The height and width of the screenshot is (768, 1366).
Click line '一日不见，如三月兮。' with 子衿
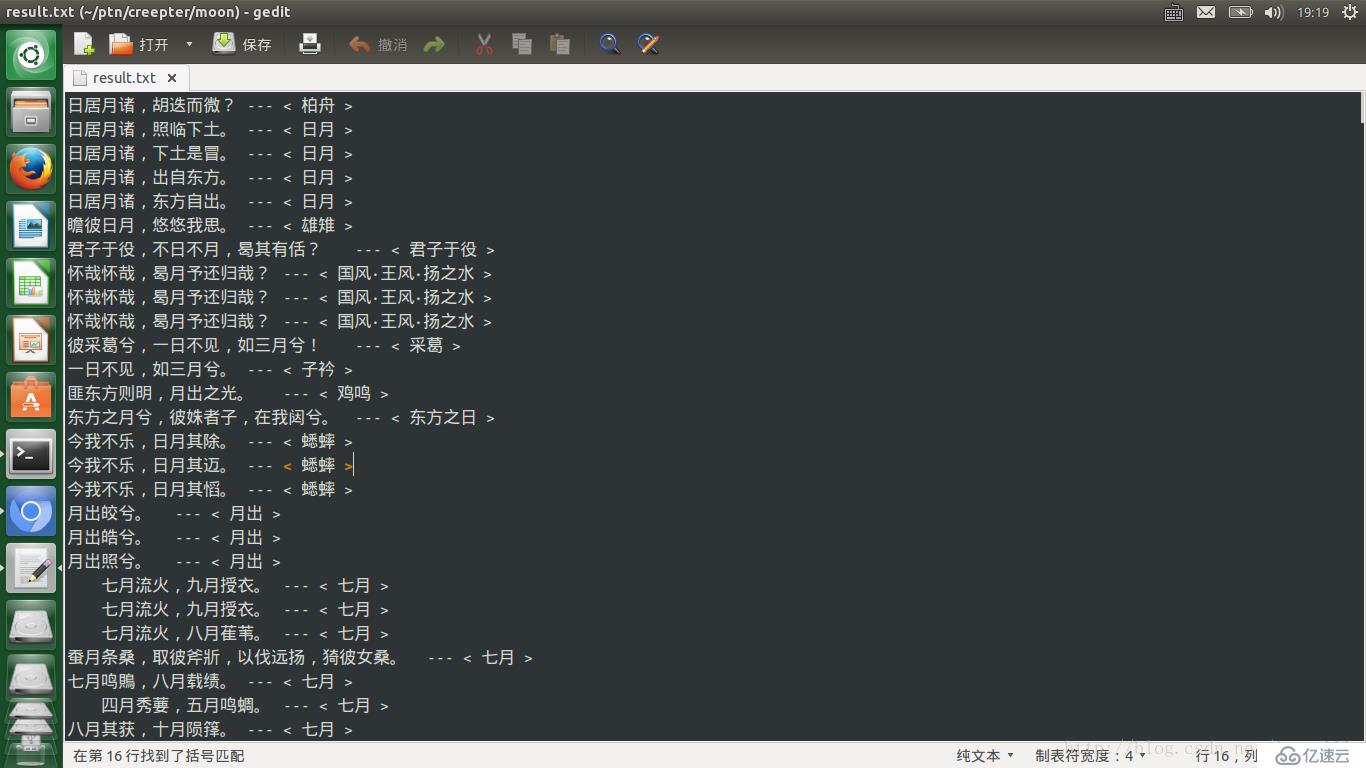[210, 369]
